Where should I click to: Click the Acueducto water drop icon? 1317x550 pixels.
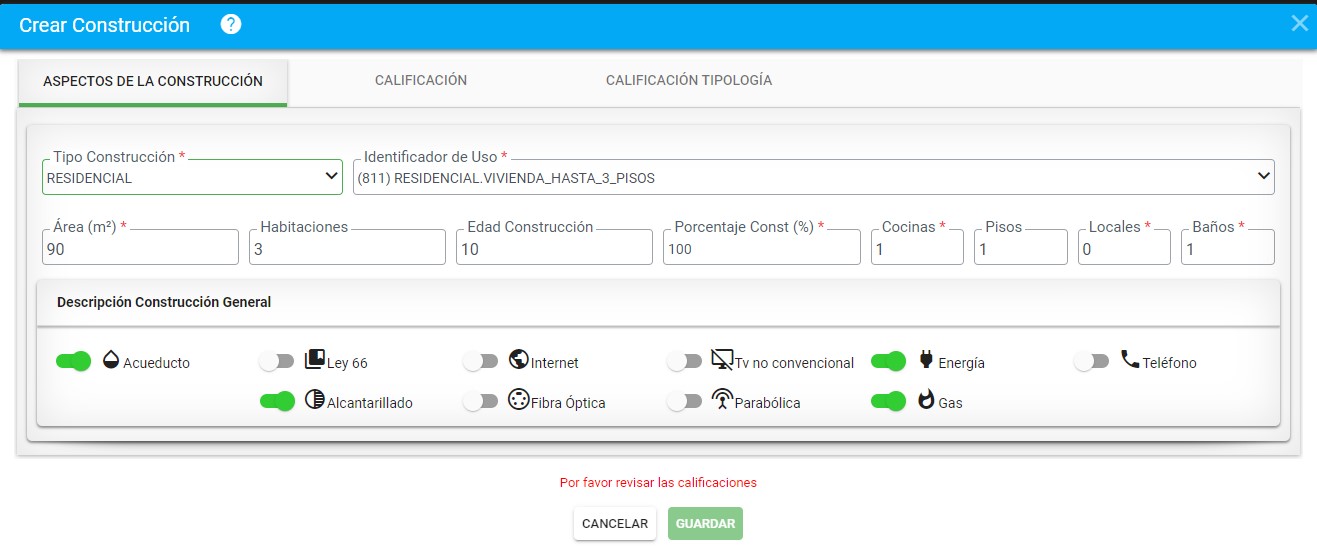[111, 360]
